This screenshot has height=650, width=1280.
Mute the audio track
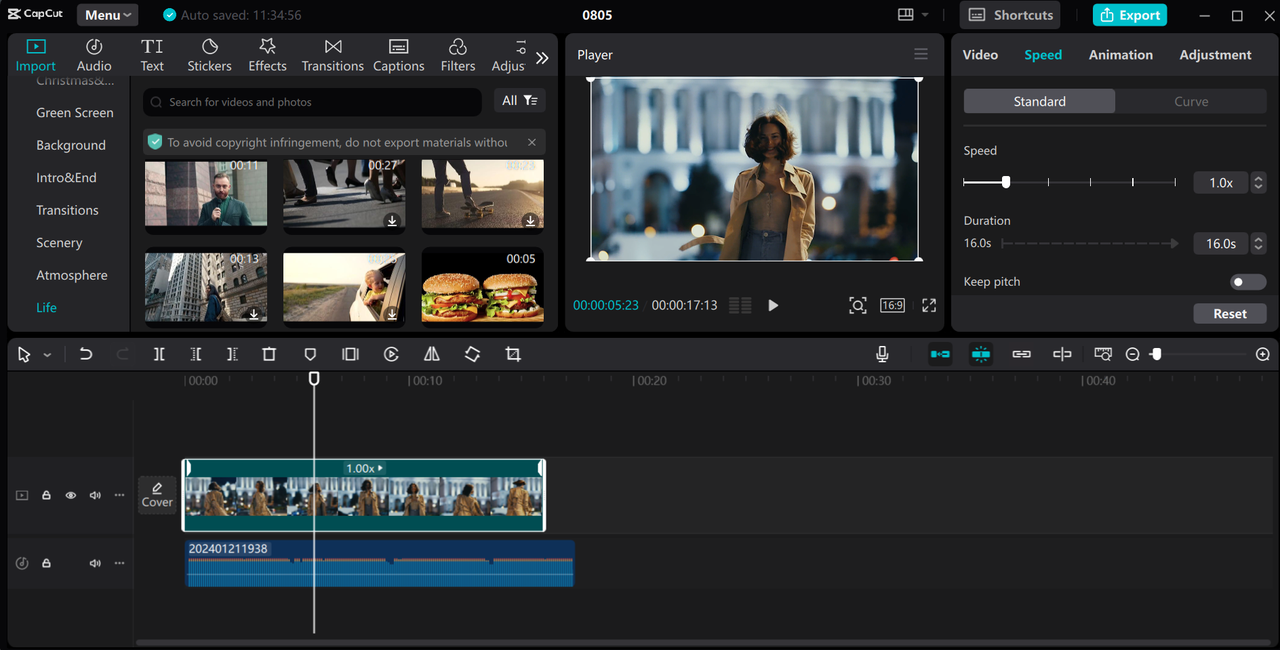[x=95, y=563]
